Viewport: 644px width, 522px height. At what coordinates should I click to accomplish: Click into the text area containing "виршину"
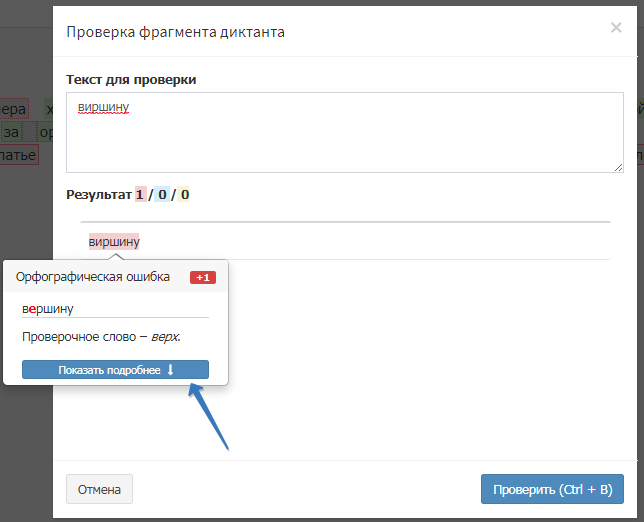[344, 132]
